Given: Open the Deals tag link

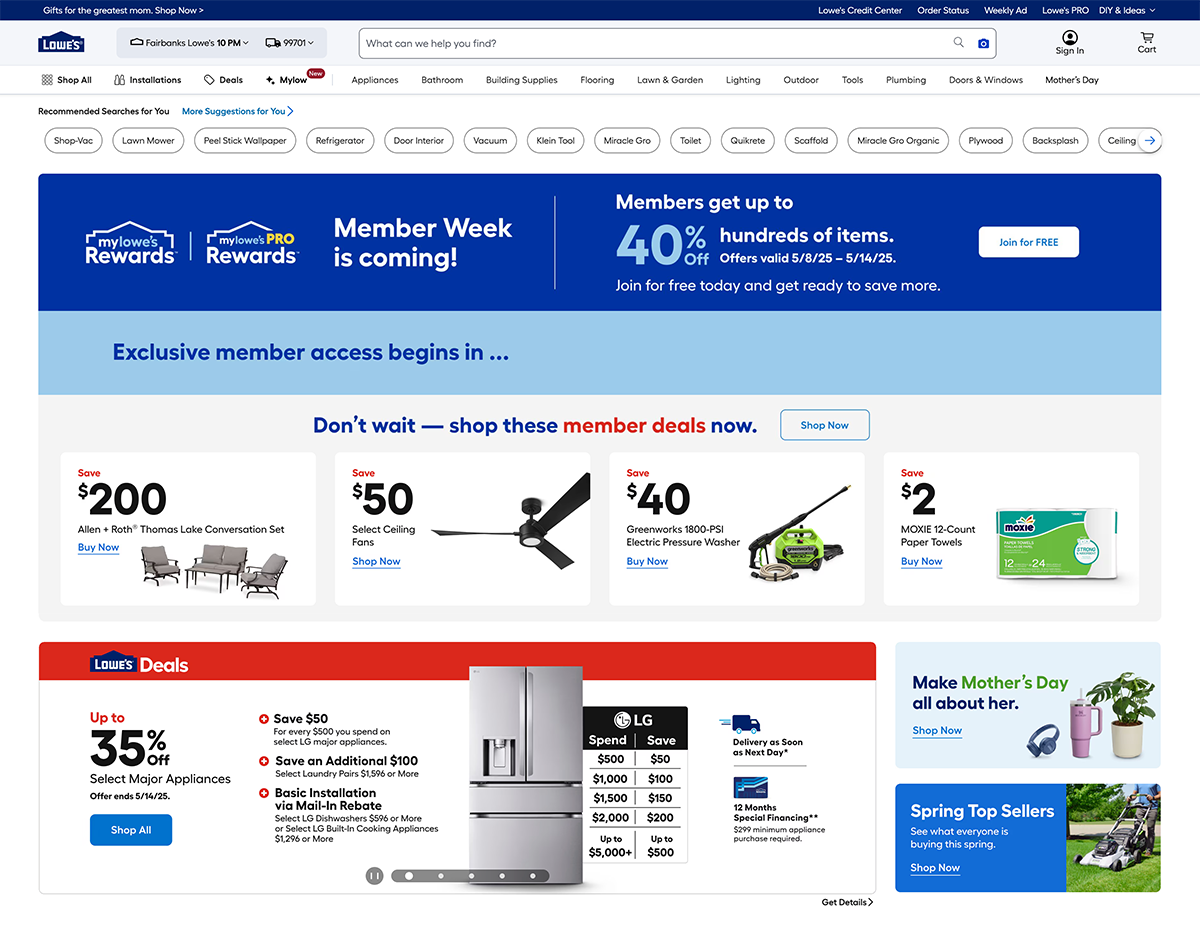Looking at the screenshot, I should pyautogui.click(x=223, y=80).
